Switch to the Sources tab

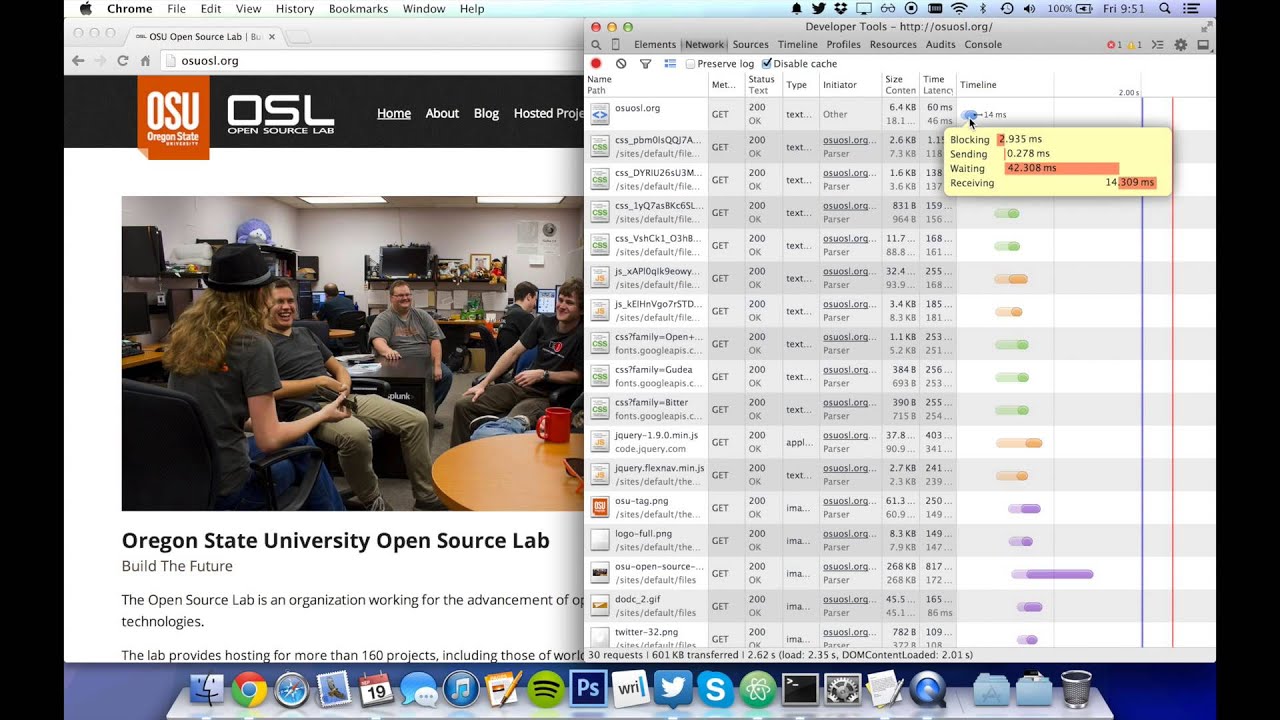coord(750,45)
